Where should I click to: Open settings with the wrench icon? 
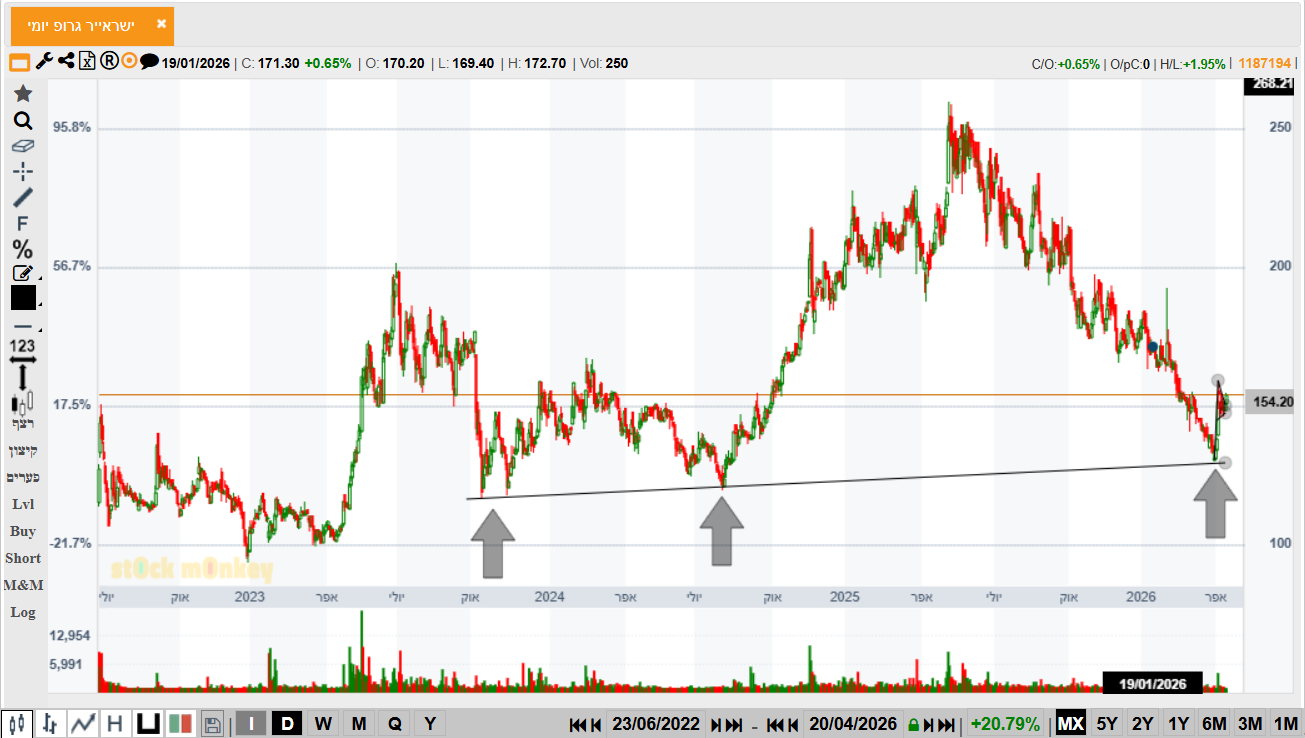click(x=43, y=62)
